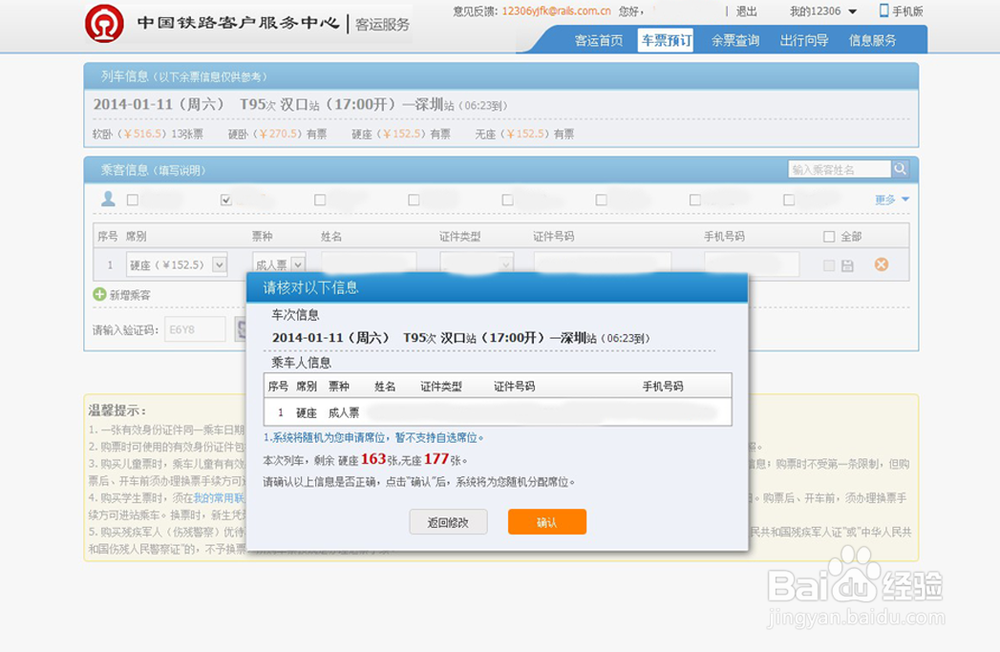
Task: Remove passenger row via red X icon
Action: [883, 263]
